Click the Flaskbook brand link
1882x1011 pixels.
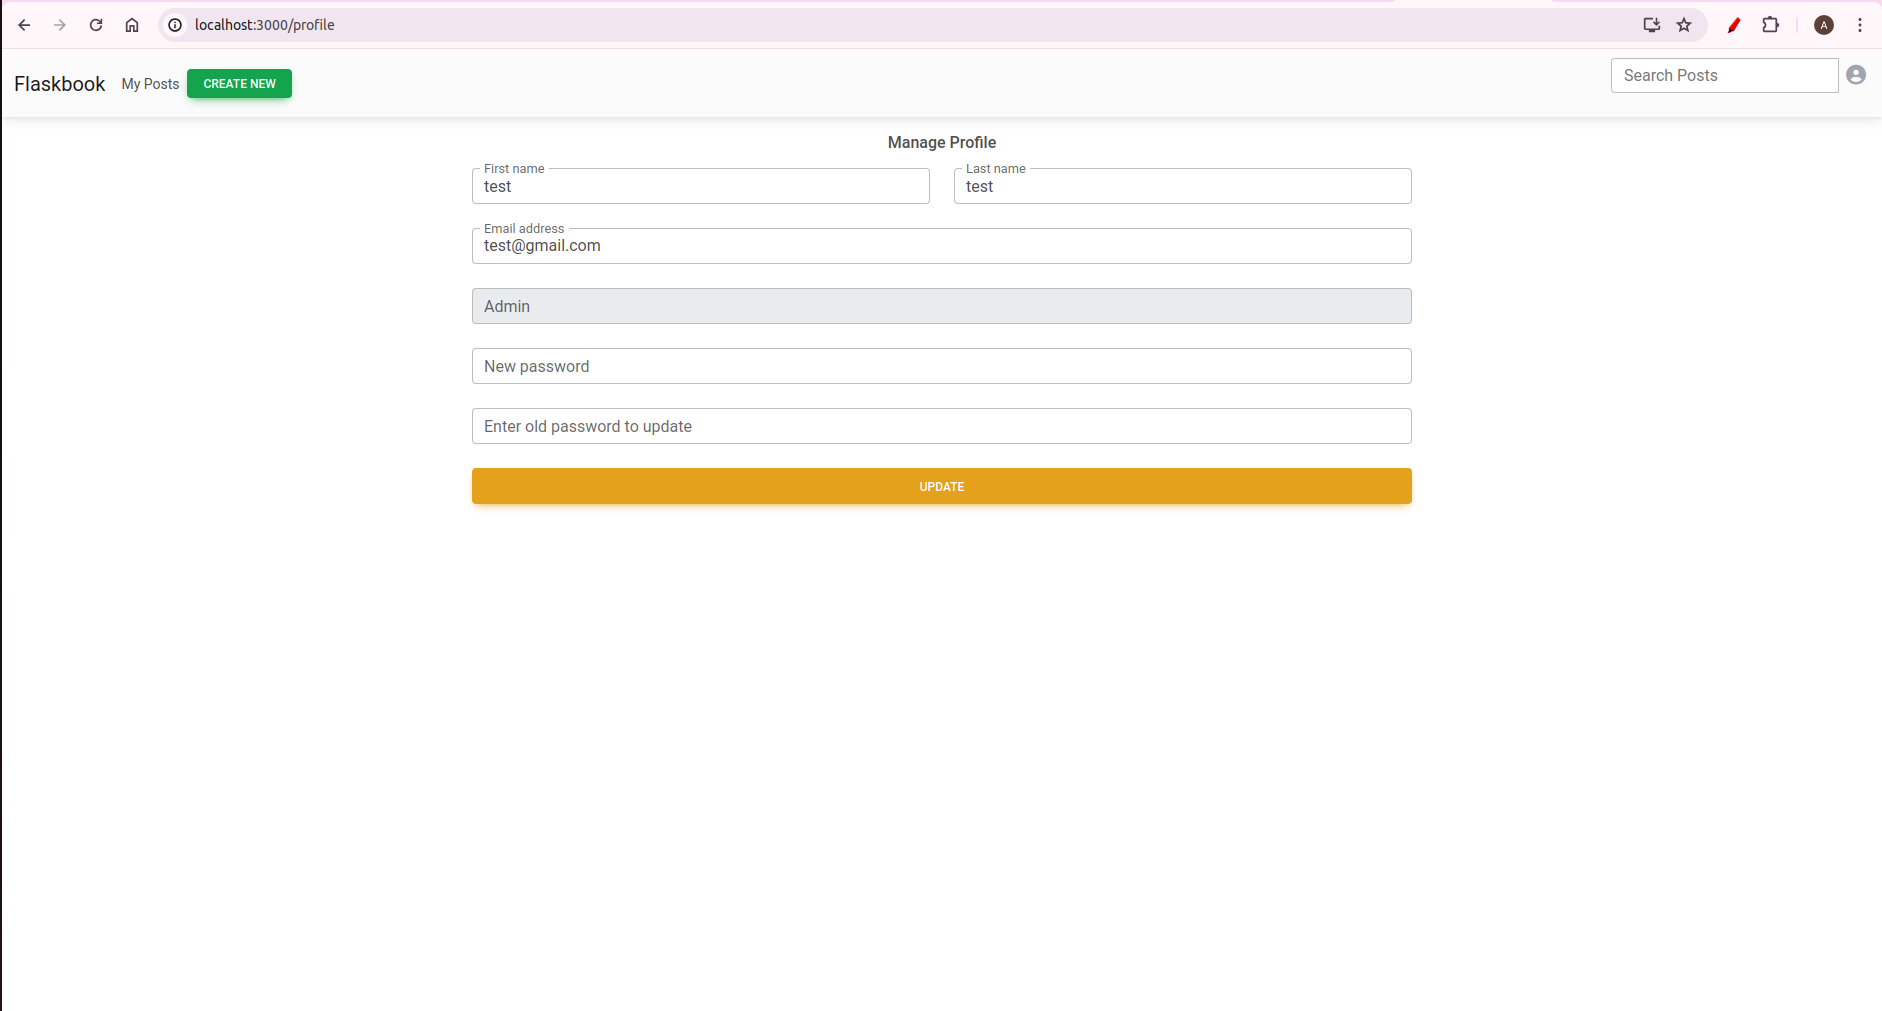[60, 84]
